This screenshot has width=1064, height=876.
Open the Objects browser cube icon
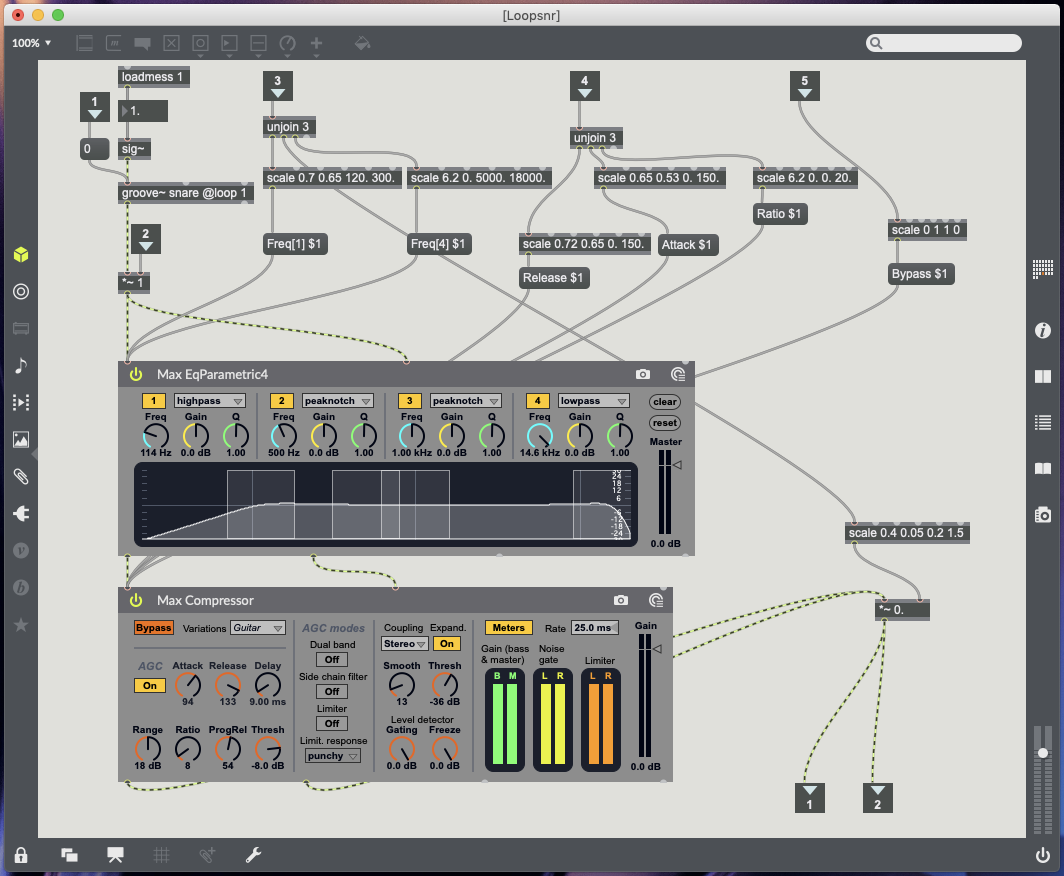21,255
